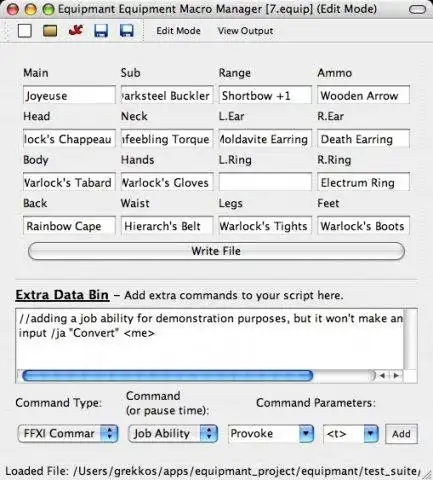Viewport: 433px width, 480px height.
Task: Click the horizontal scrollbar thumb in Extra Data Bin
Action: pyautogui.click(x=167, y=376)
